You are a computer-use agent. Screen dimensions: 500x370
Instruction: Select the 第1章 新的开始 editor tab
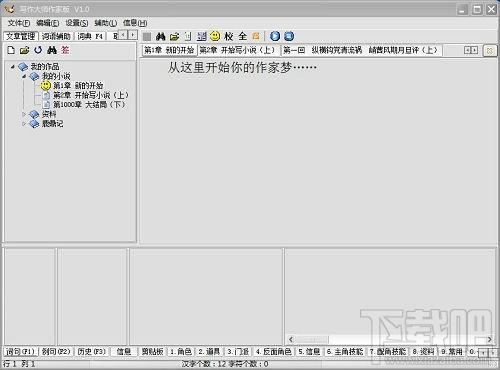coord(169,50)
